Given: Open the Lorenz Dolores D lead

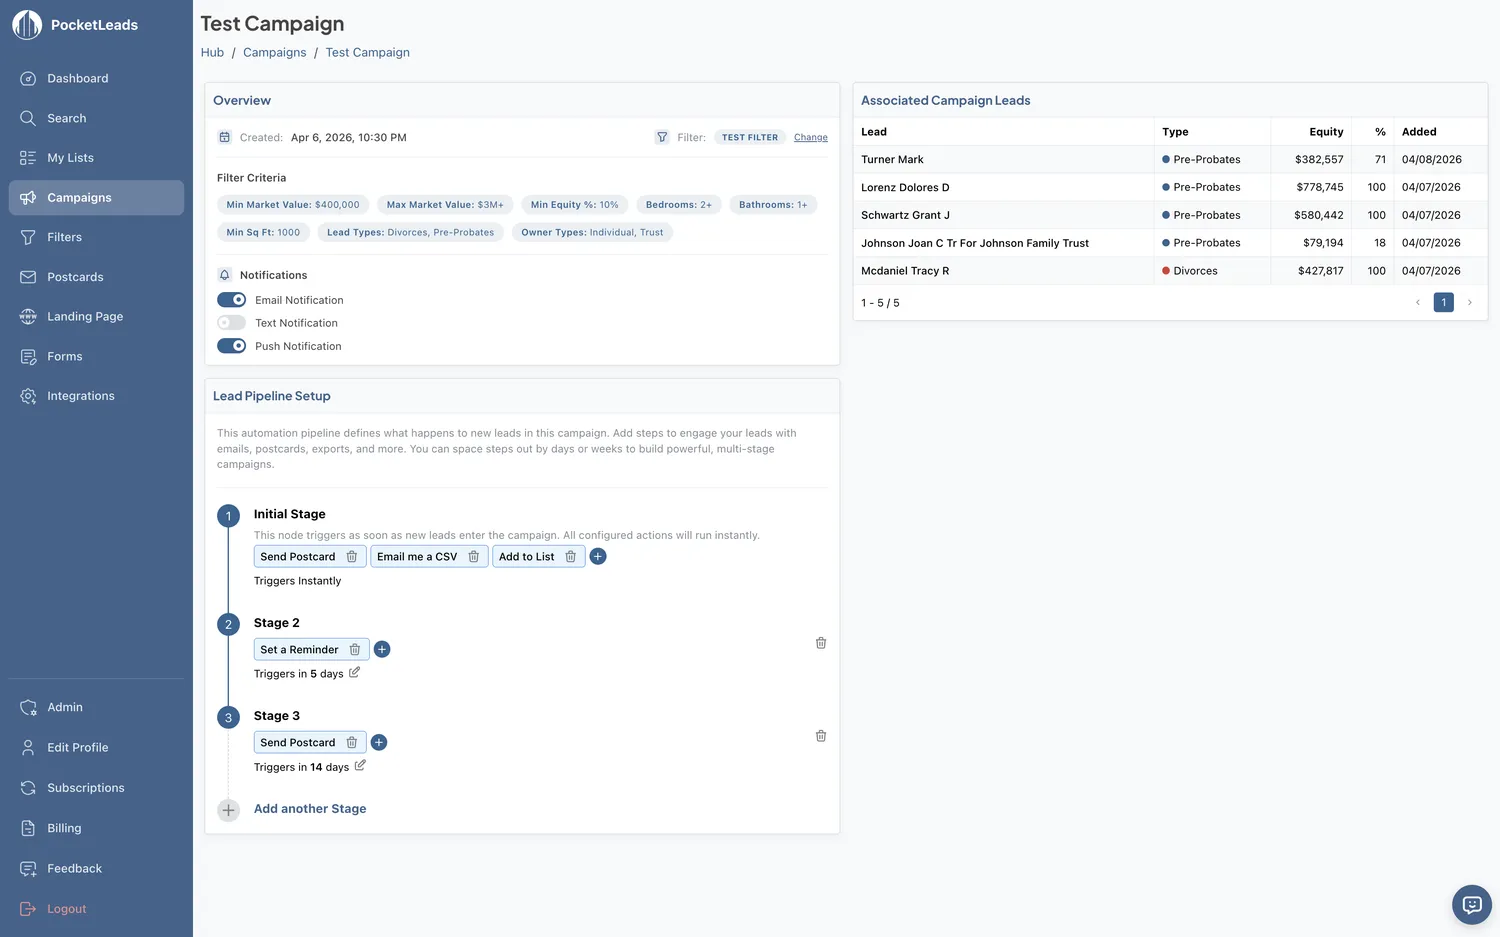Looking at the screenshot, I should [x=1170, y=187].
